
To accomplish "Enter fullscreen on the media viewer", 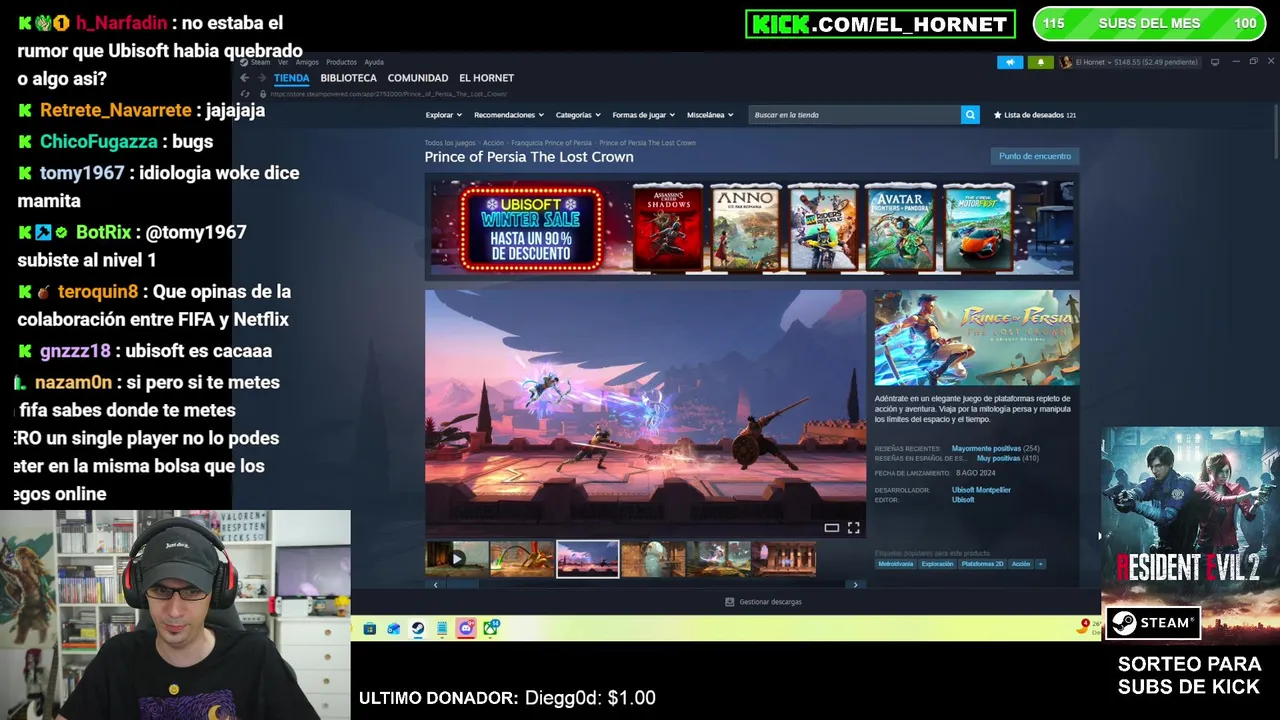I will point(853,528).
